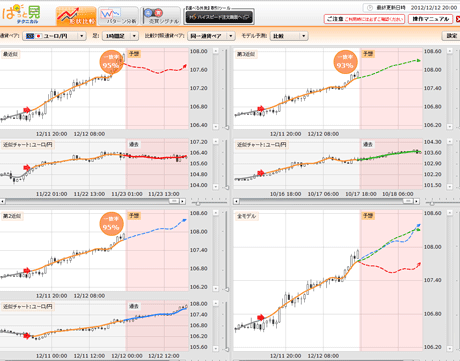The width and height of the screenshot is (460, 361).
Task: Click the red arrow marker on the 11/22 近似チャート
Action: pyautogui.click(x=27, y=167)
